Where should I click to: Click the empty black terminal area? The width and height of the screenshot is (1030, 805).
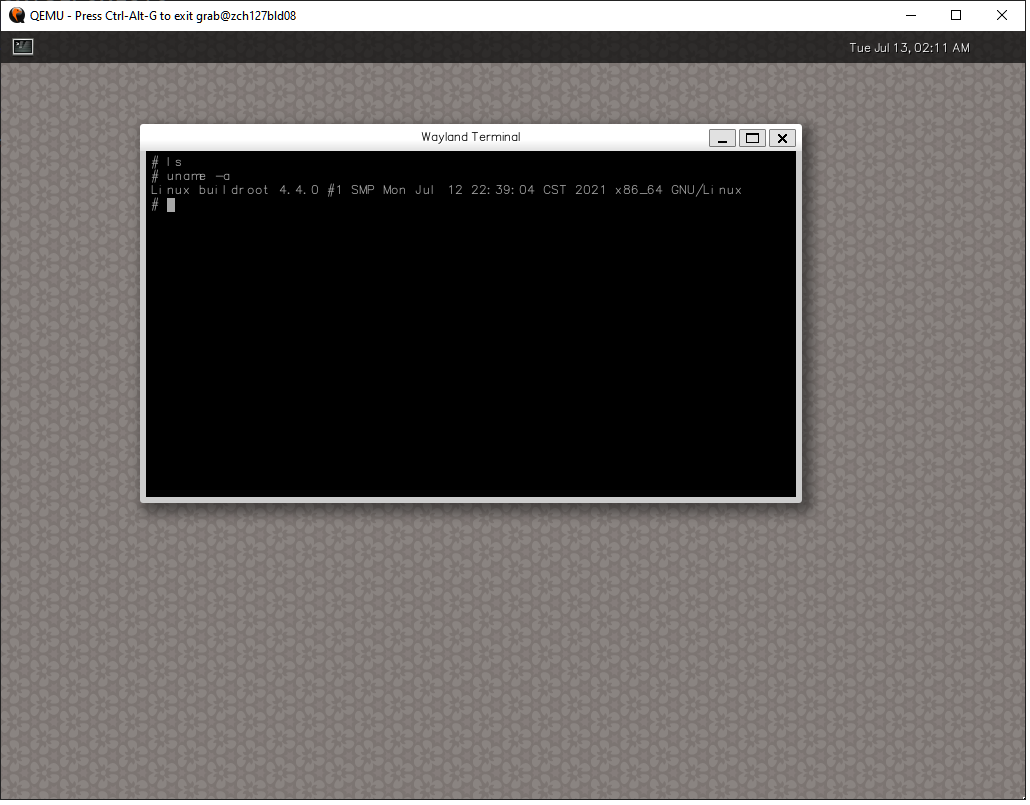(470, 350)
